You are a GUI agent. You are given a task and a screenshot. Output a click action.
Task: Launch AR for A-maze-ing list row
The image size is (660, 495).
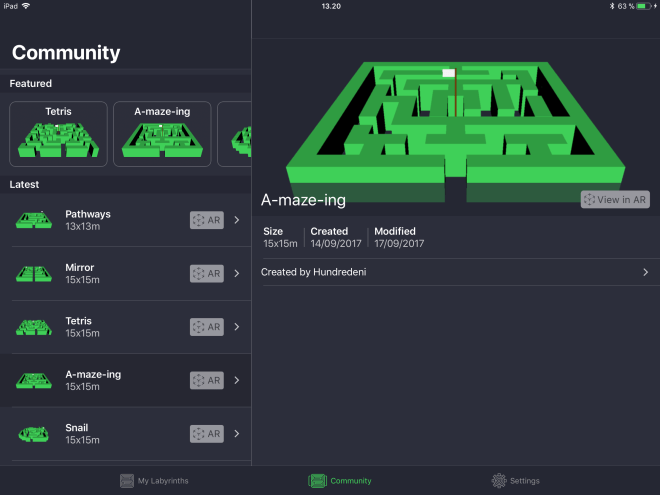coord(207,380)
